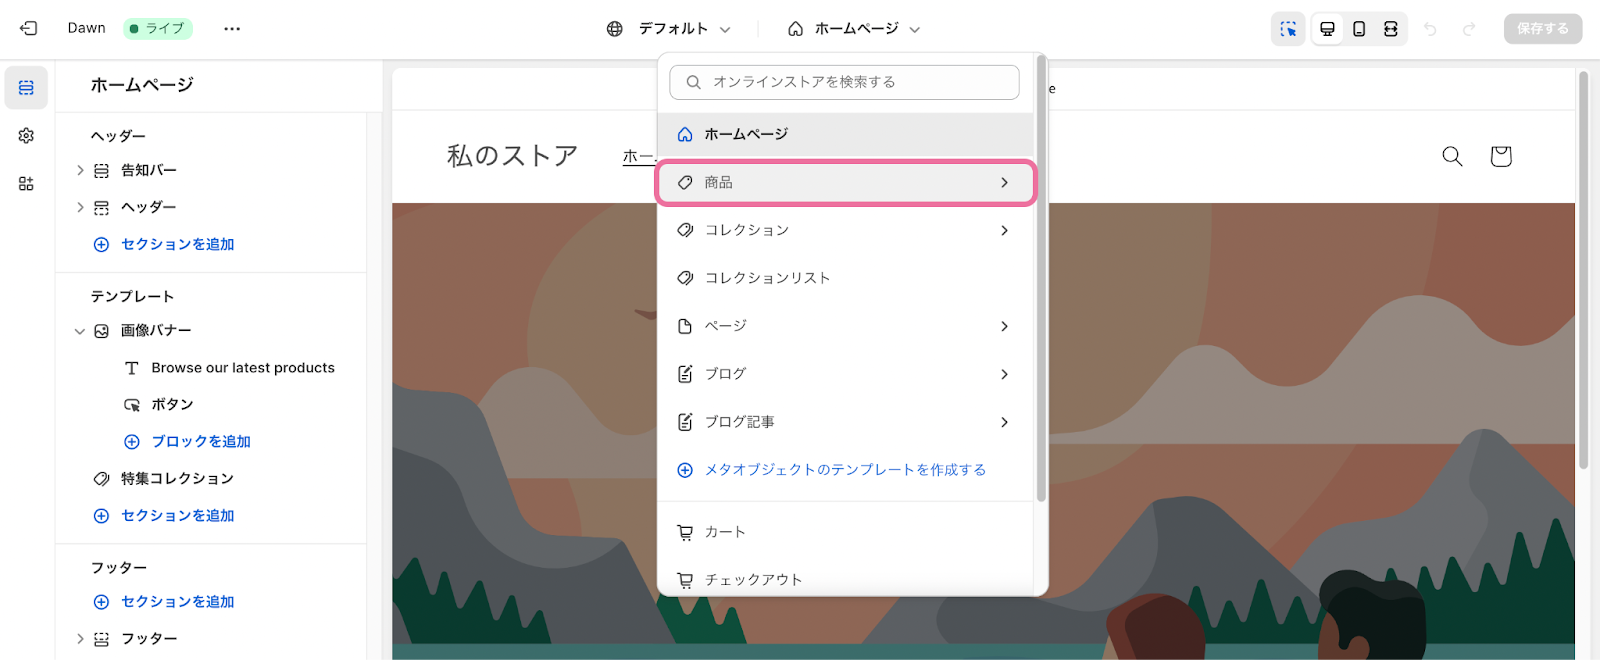Collapse the 画像バナー section
1600x660 pixels.
point(80,331)
